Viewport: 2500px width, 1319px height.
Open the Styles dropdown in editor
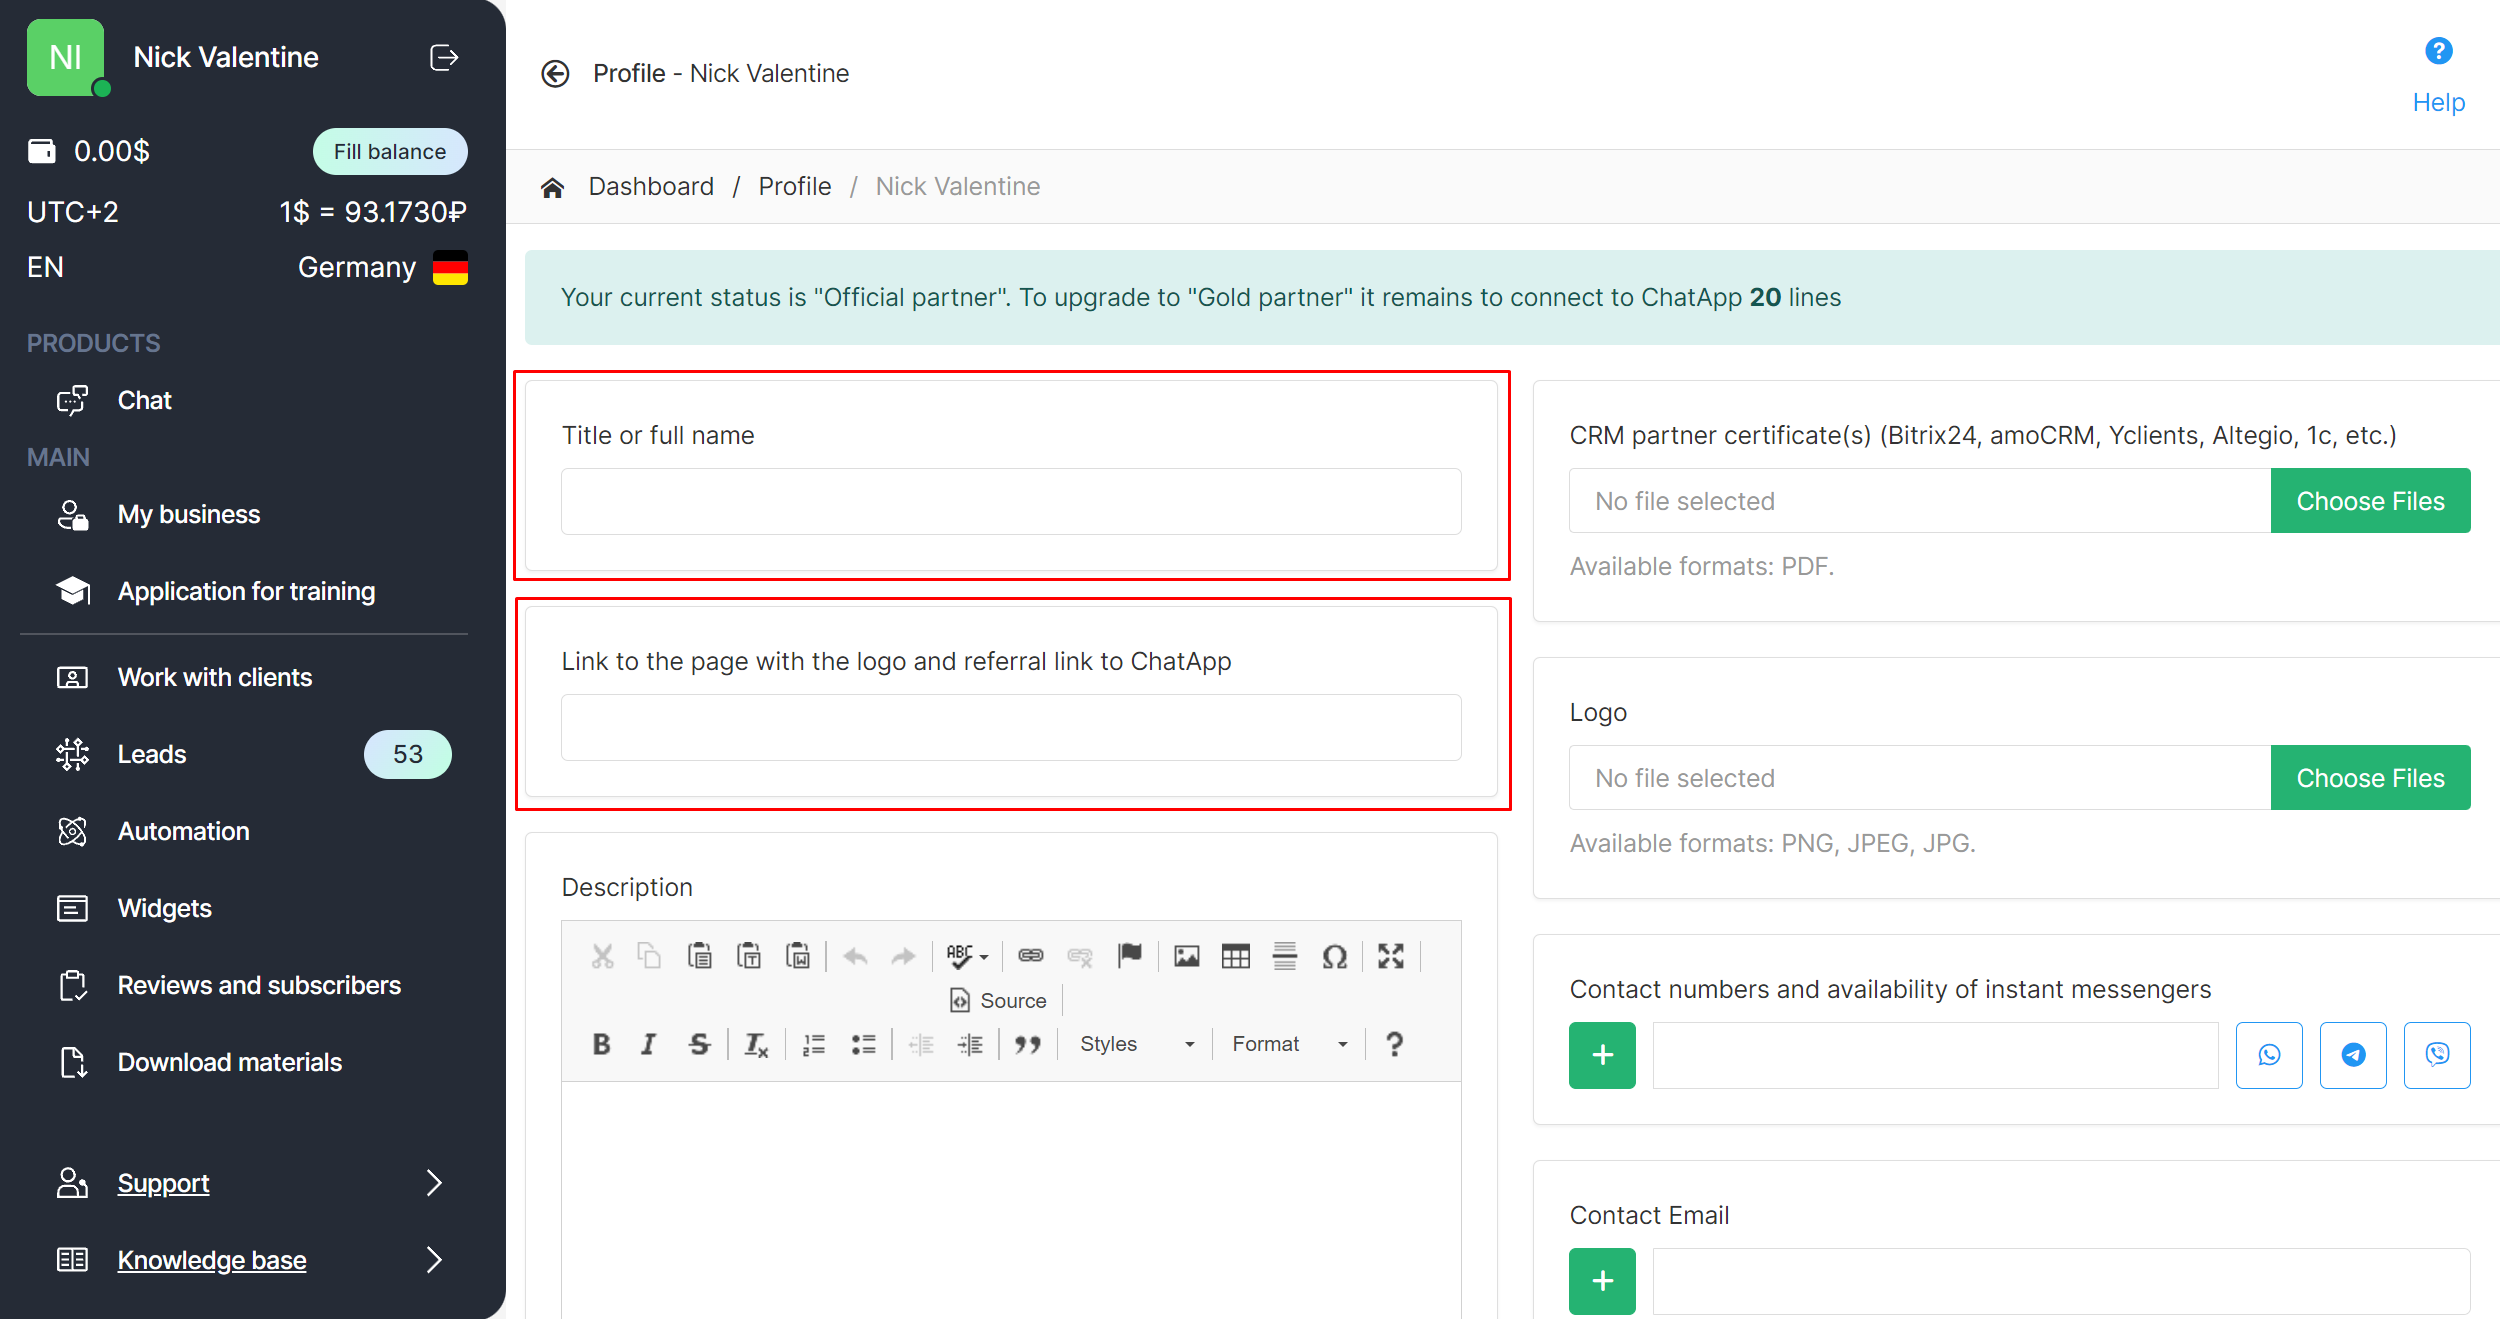coord(1136,1044)
